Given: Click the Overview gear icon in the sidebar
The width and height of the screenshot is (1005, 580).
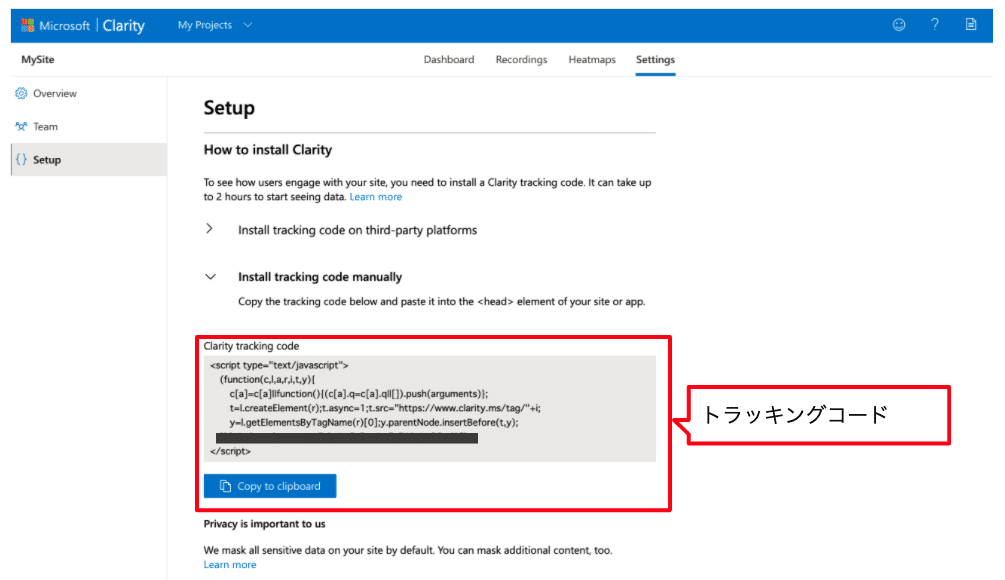Looking at the screenshot, I should click(21, 94).
